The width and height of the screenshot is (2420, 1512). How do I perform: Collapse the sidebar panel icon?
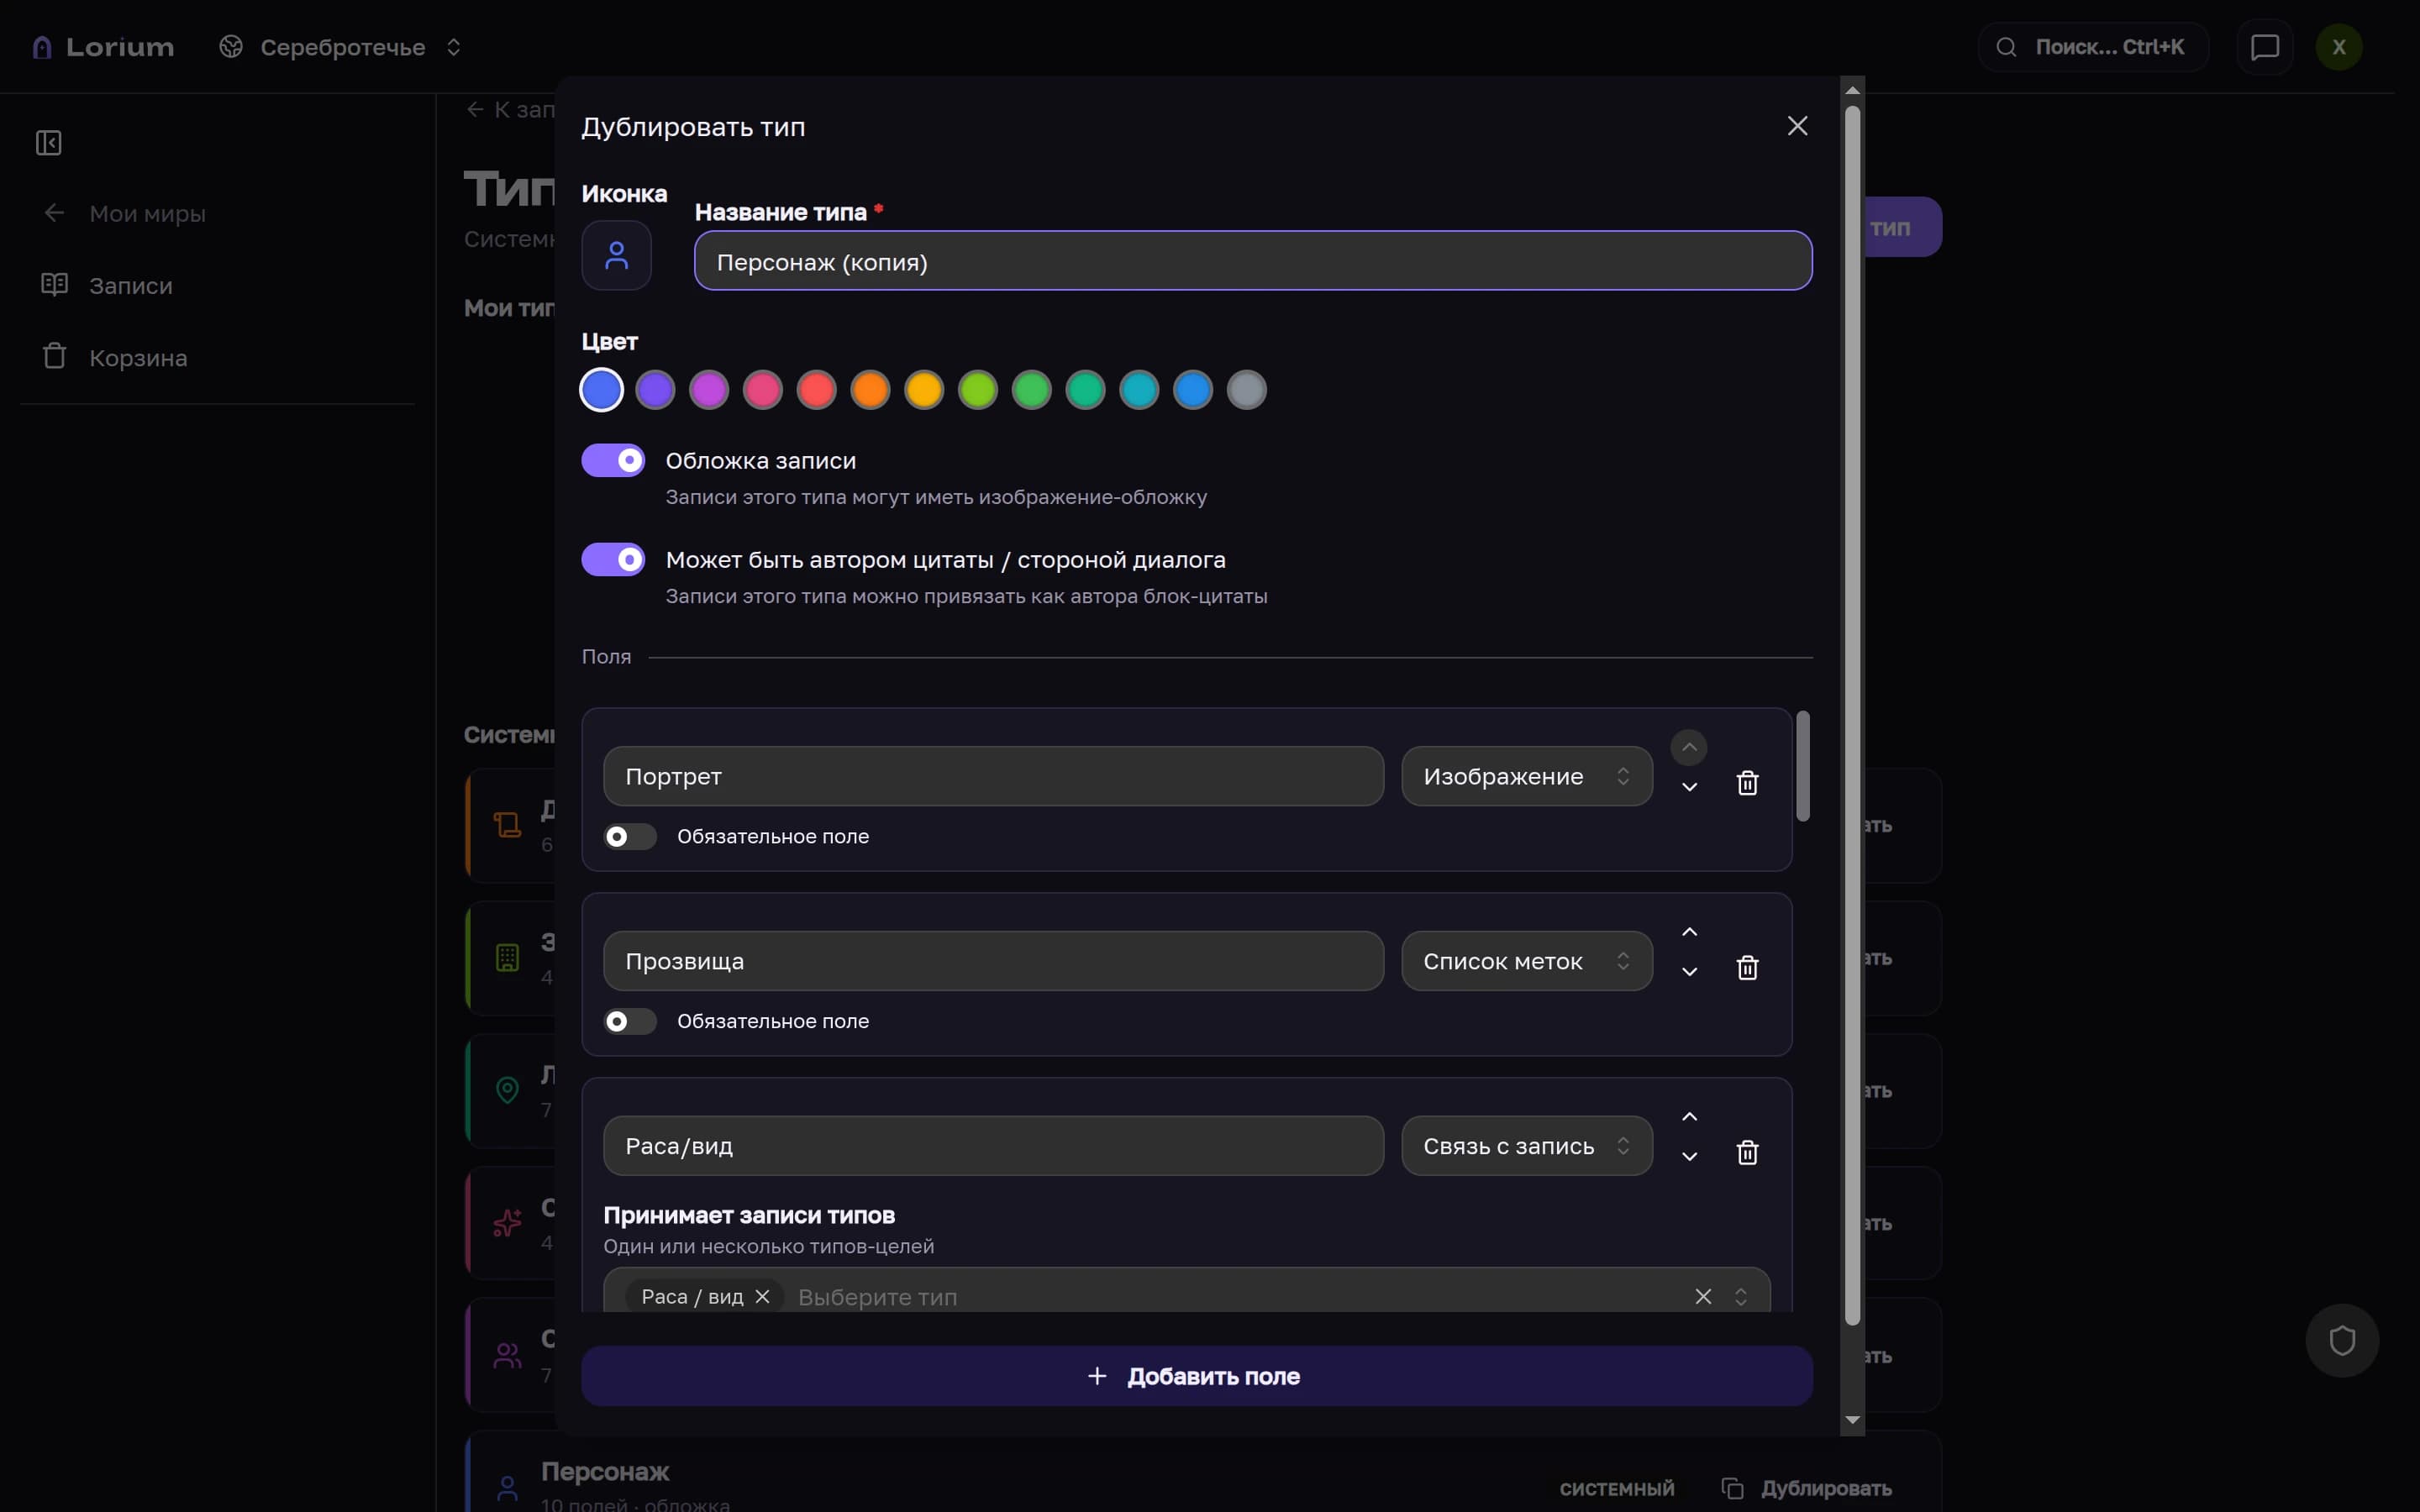click(x=49, y=143)
